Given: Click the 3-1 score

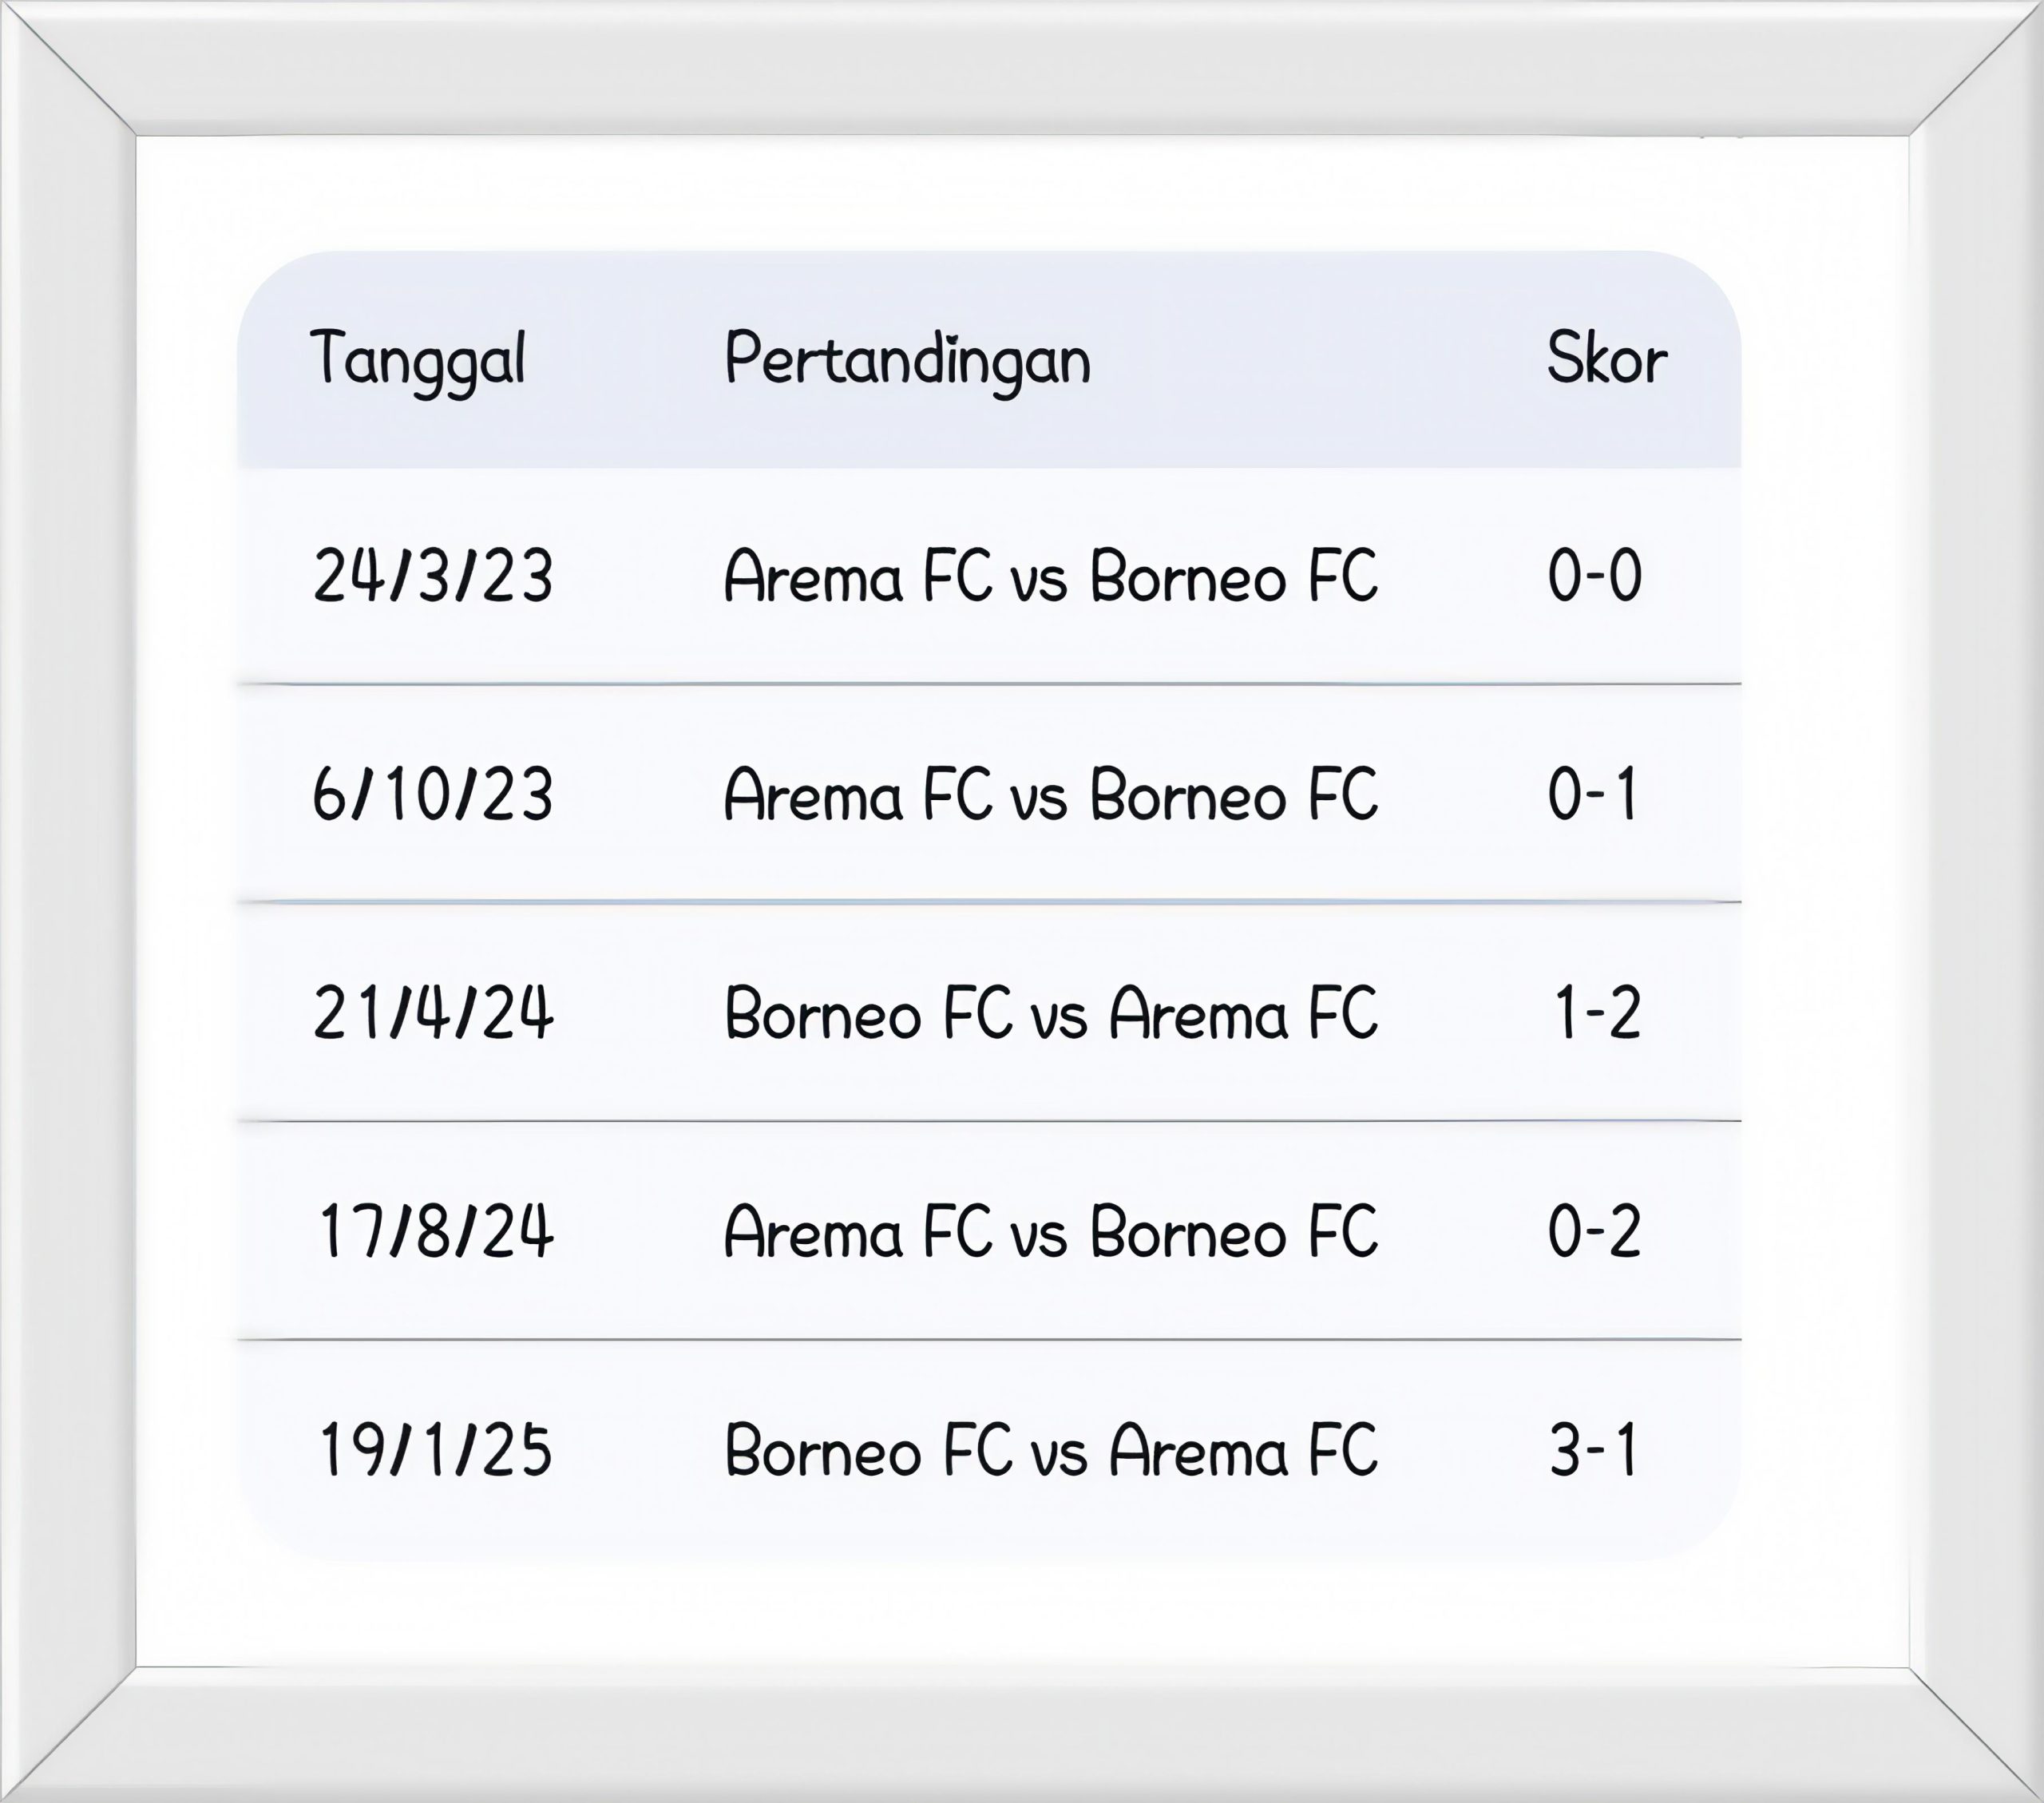Looking at the screenshot, I should tap(1594, 1451).
